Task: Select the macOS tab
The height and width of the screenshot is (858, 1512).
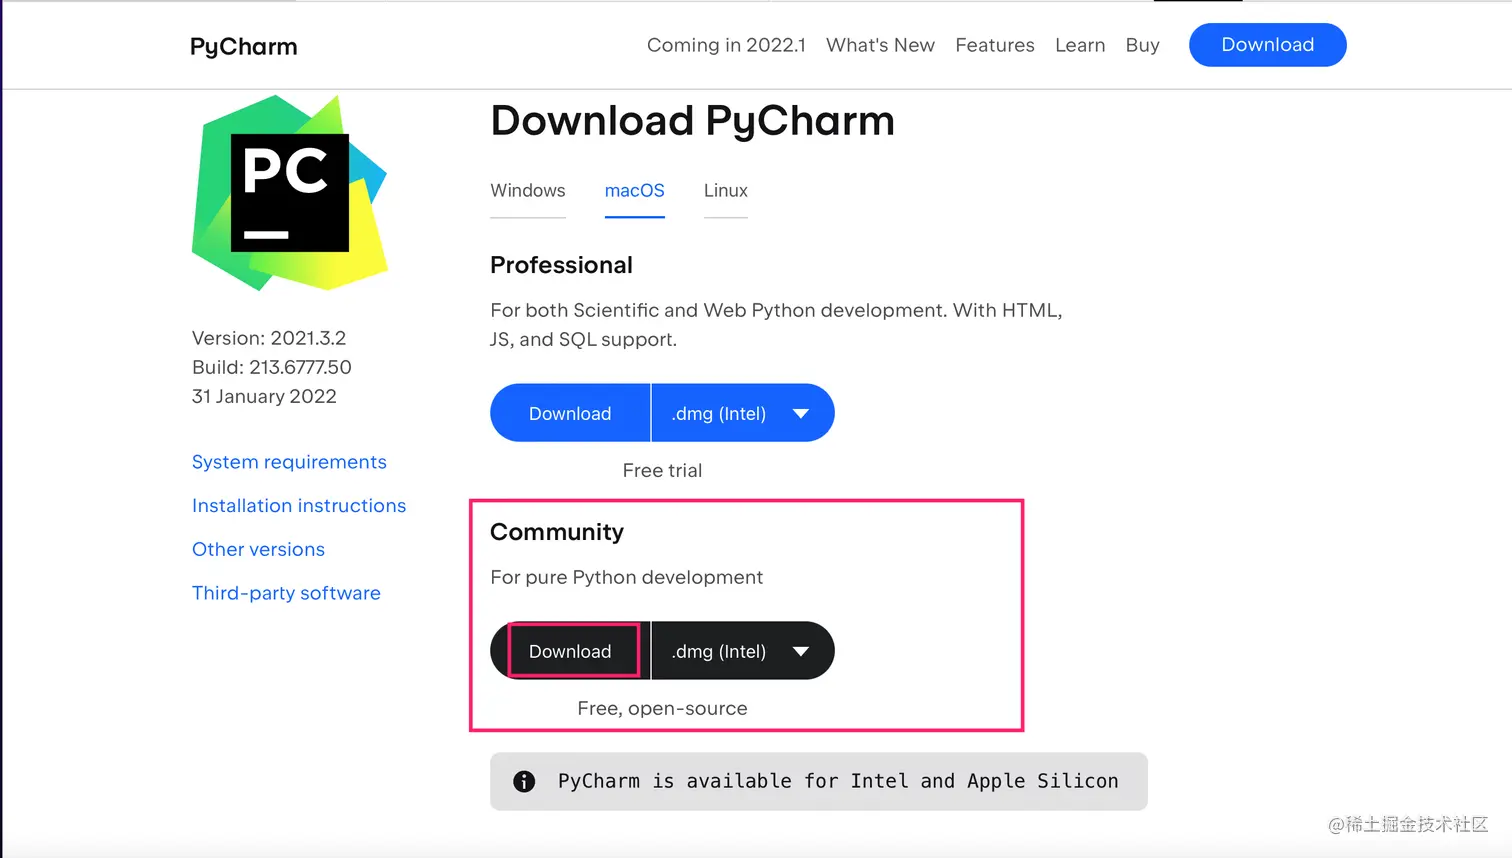Action: tap(635, 191)
